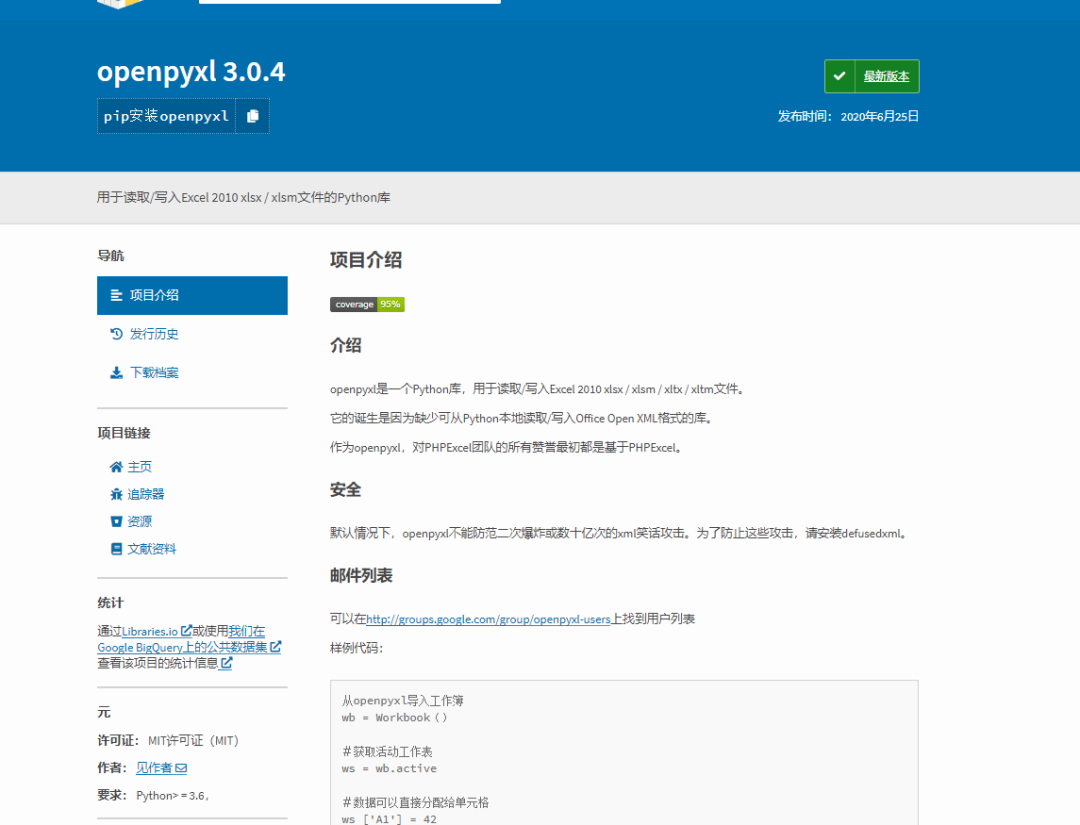This screenshot has width=1080, height=825.
Task: Click the book icon beside 文献资料
Action: click(x=116, y=549)
